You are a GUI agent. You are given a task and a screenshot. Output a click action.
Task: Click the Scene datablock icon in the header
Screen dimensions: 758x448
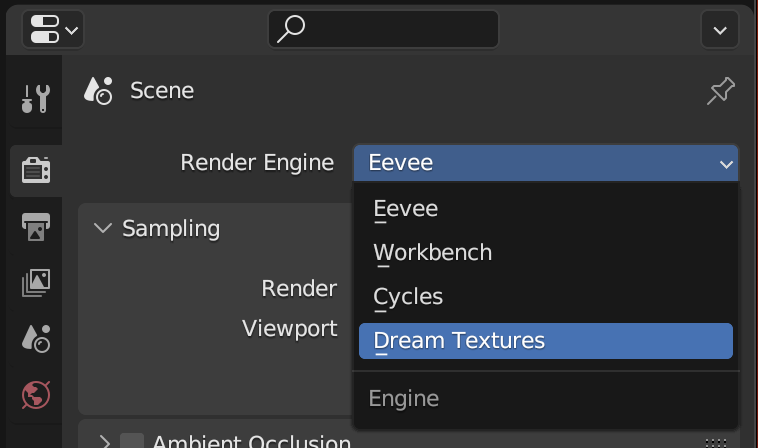click(x=98, y=91)
